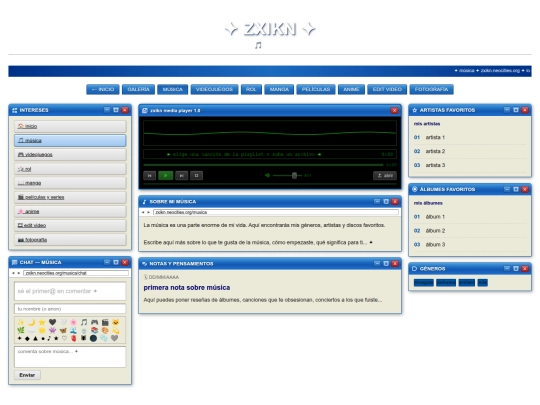Mute audio via the green speaker icon

click(267, 176)
